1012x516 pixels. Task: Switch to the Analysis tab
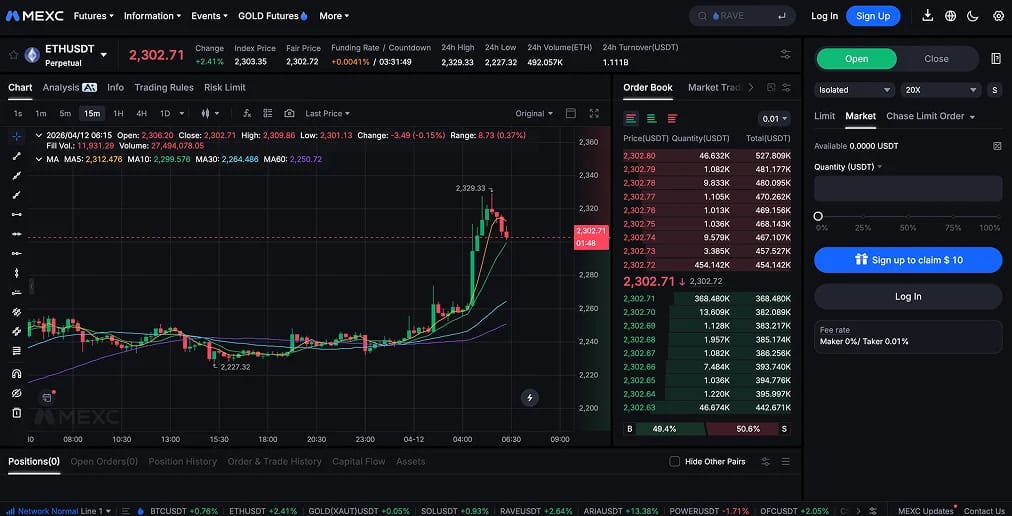(69, 87)
